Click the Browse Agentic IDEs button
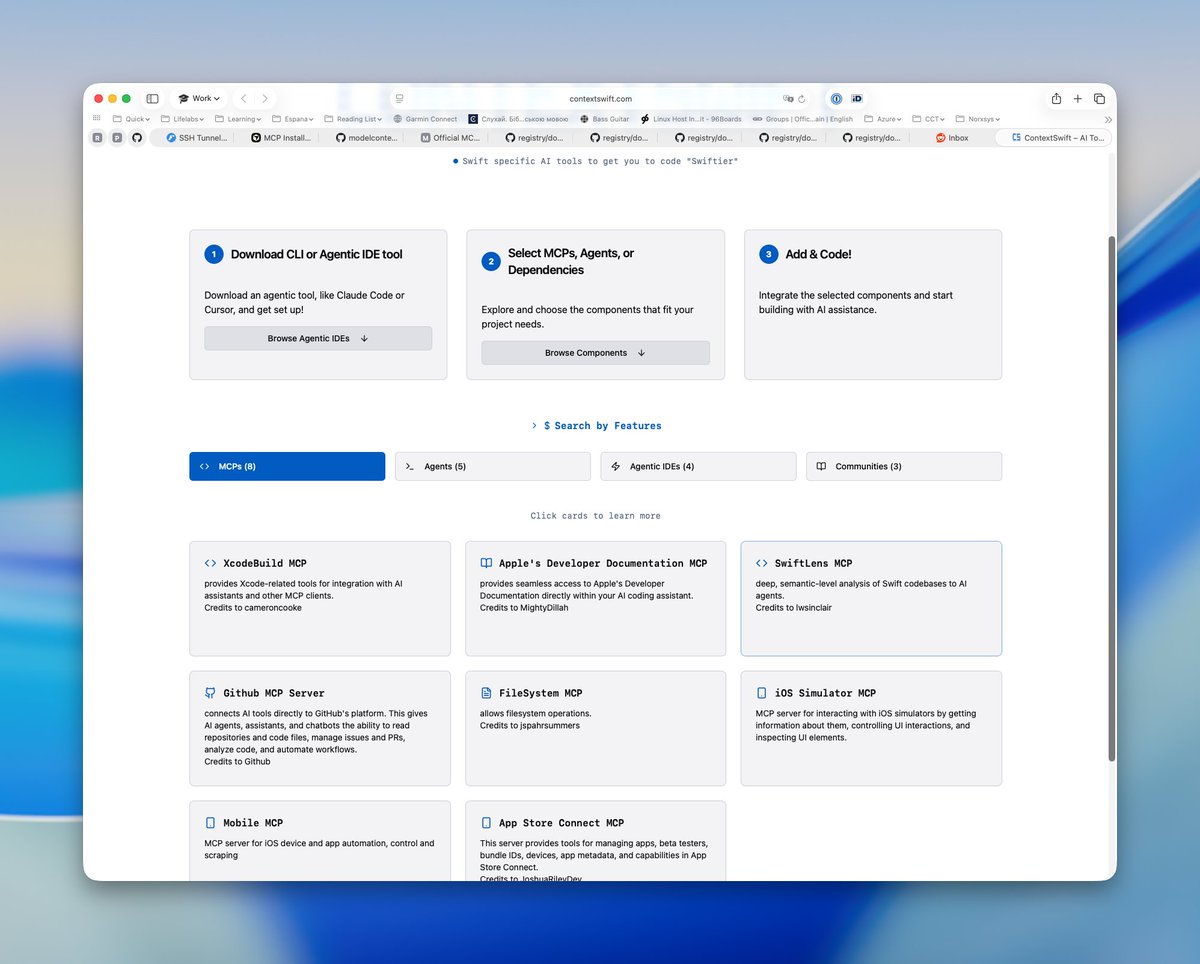The width and height of the screenshot is (1200, 964). click(317, 338)
